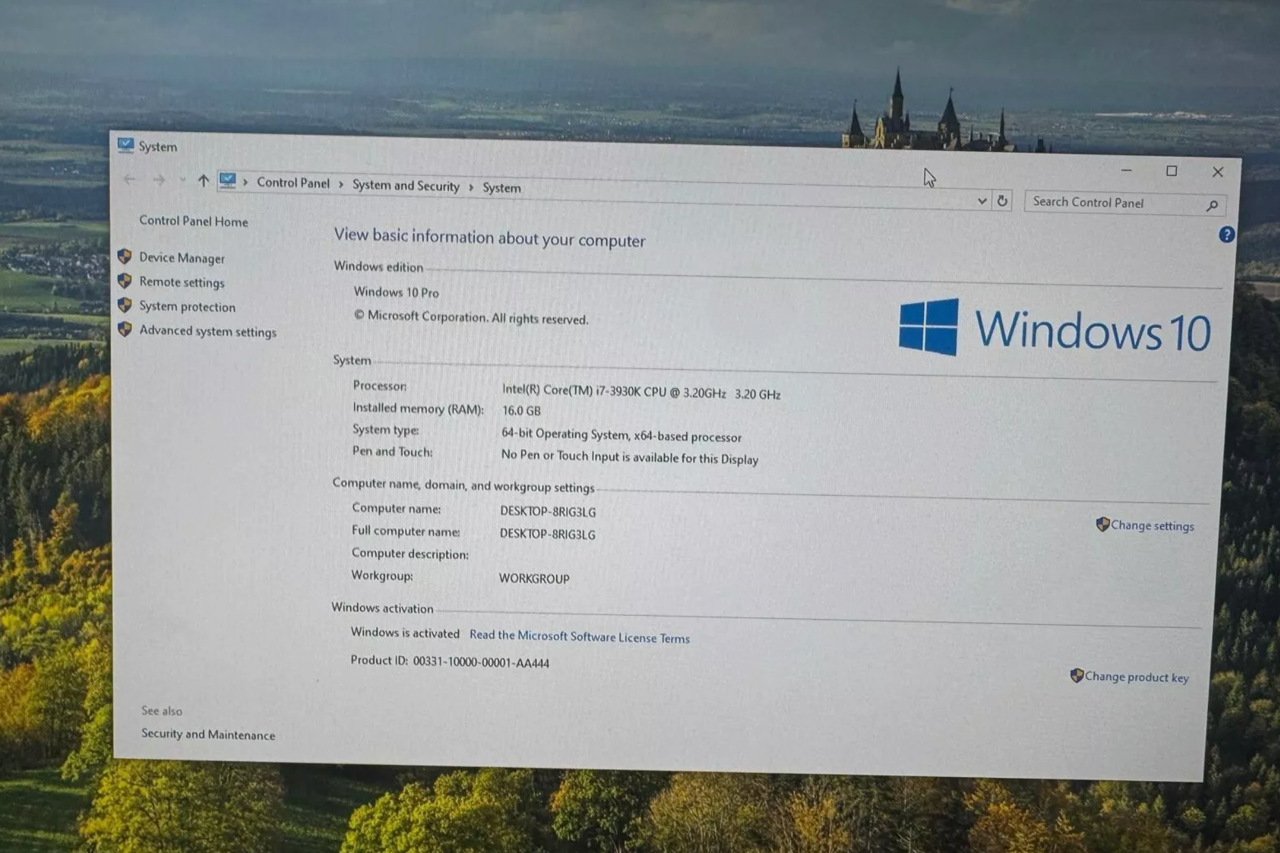Click the computer icon in the address bar
The image size is (1280, 853).
228,181
